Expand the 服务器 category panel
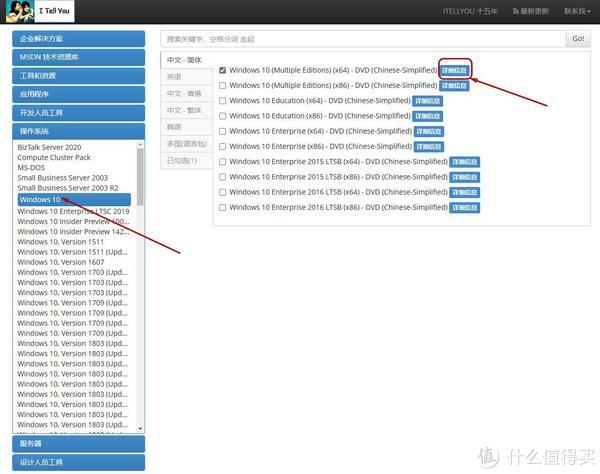The image size is (600, 474). [78, 443]
